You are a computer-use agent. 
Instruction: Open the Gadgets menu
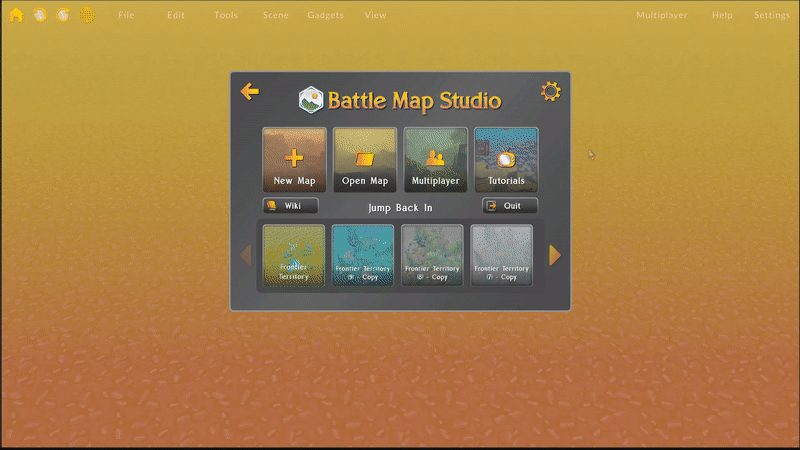325,15
